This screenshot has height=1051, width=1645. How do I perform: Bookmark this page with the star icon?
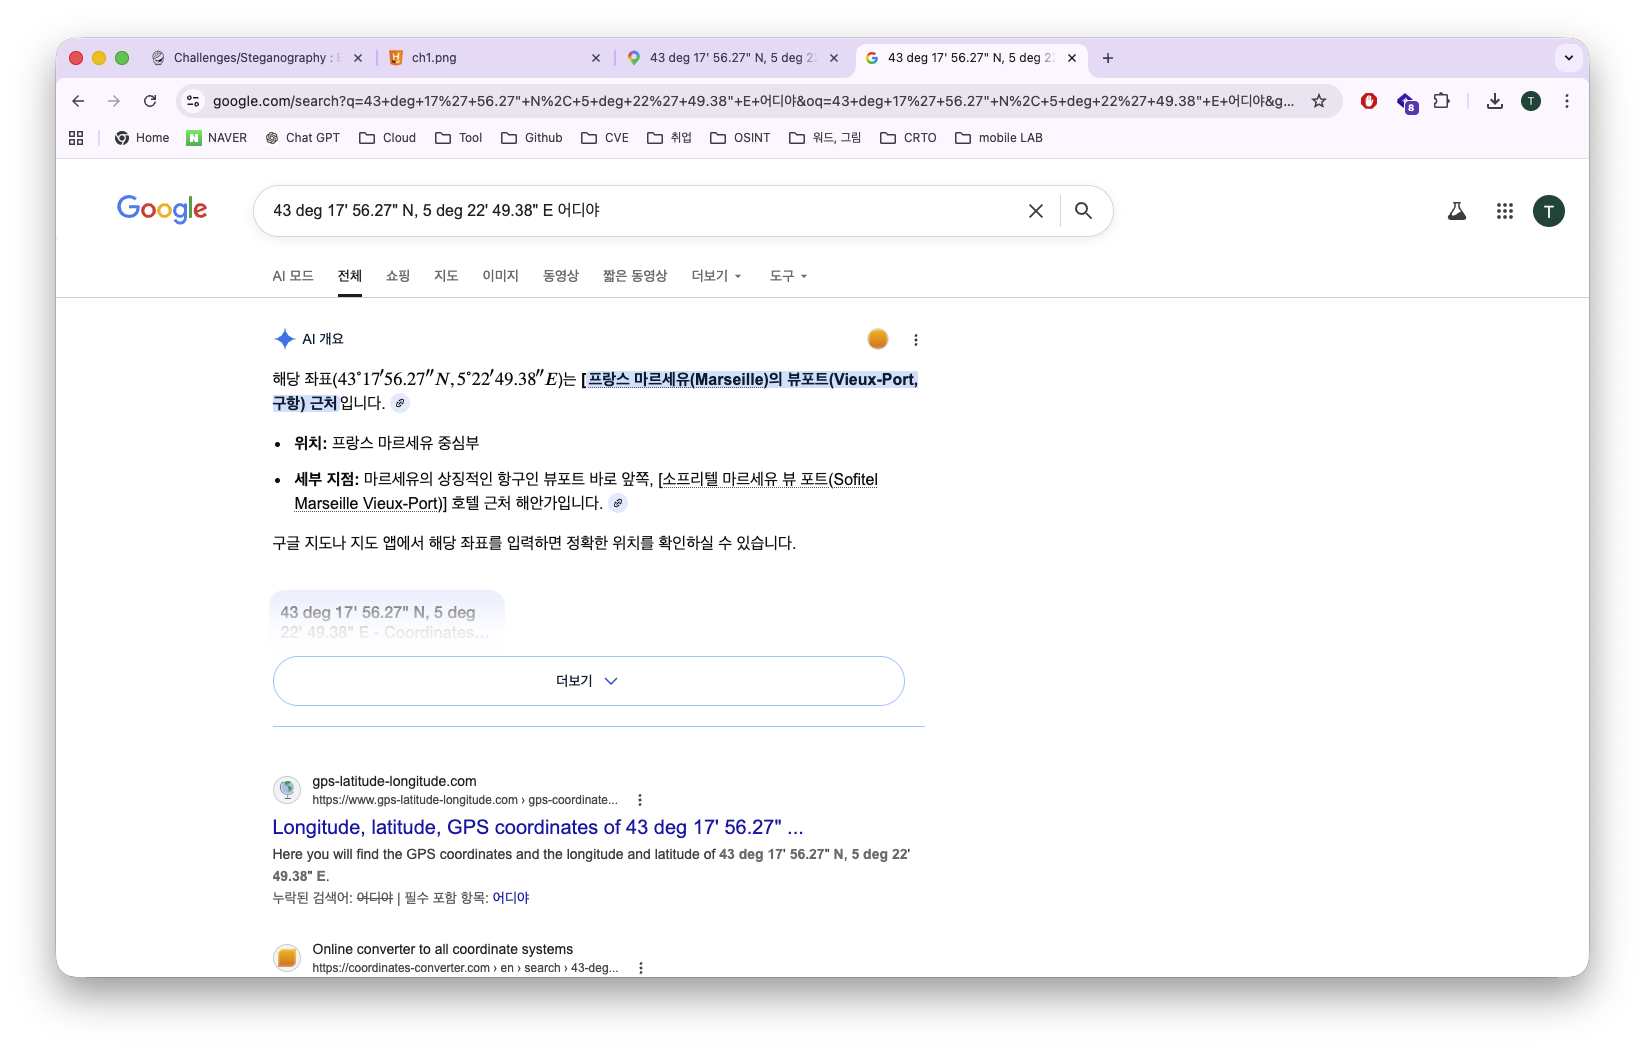(1319, 101)
